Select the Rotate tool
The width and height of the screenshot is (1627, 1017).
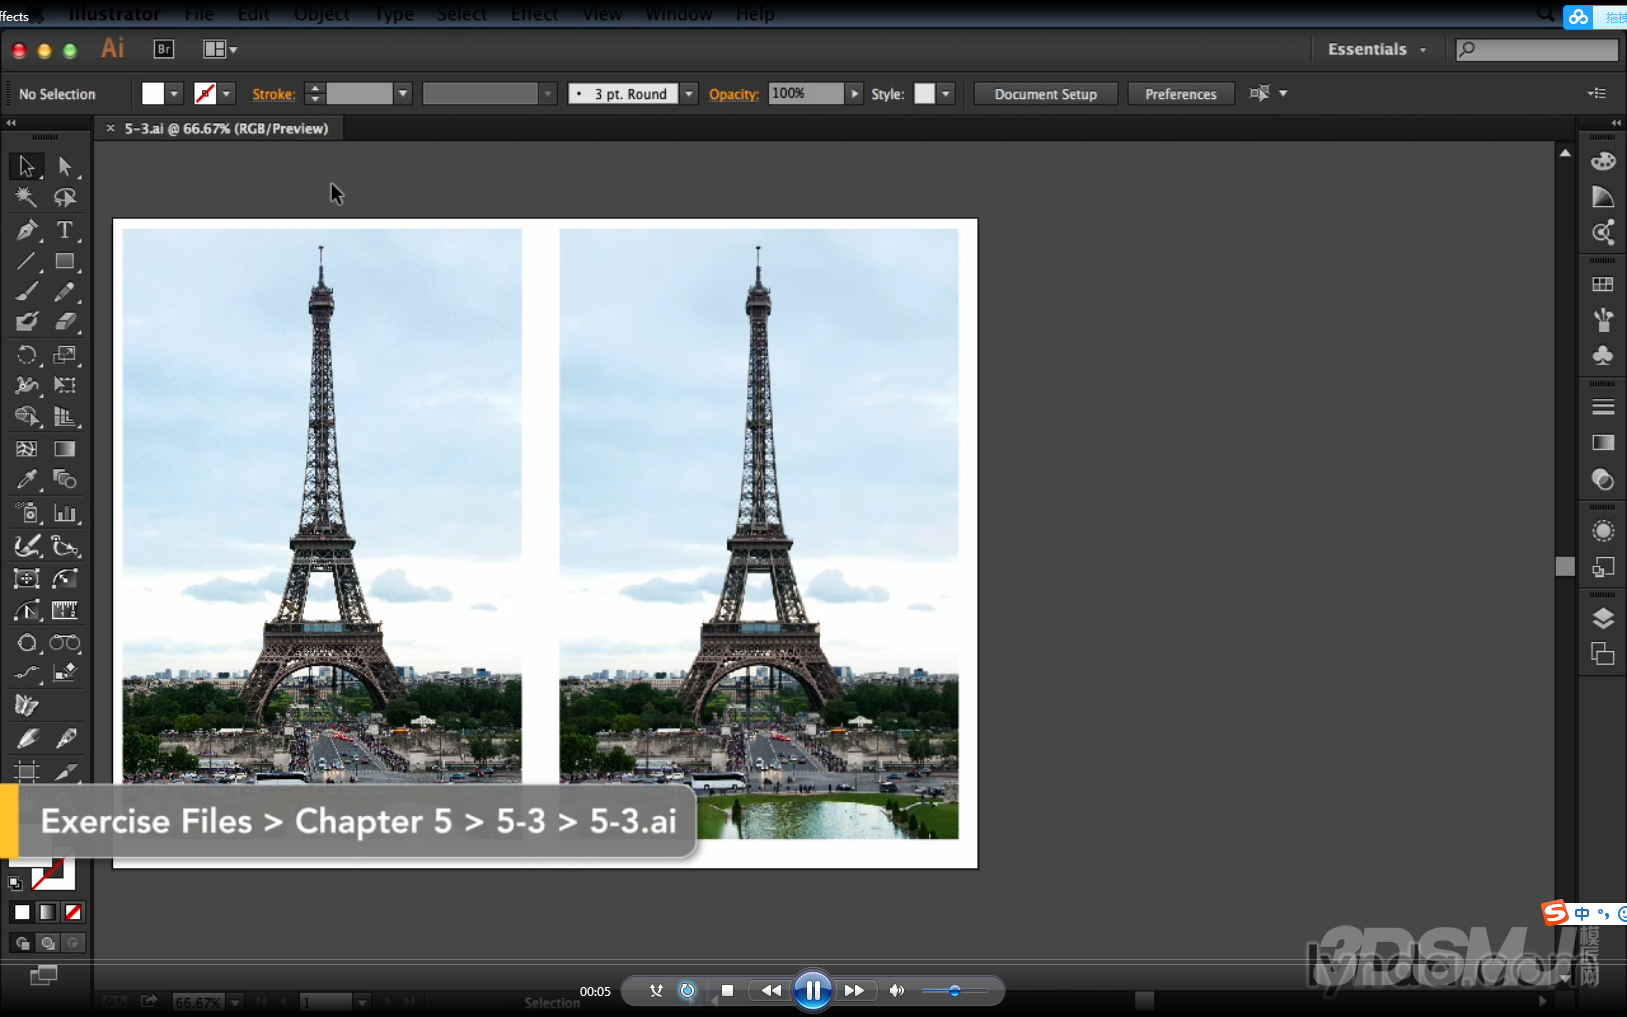click(26, 354)
